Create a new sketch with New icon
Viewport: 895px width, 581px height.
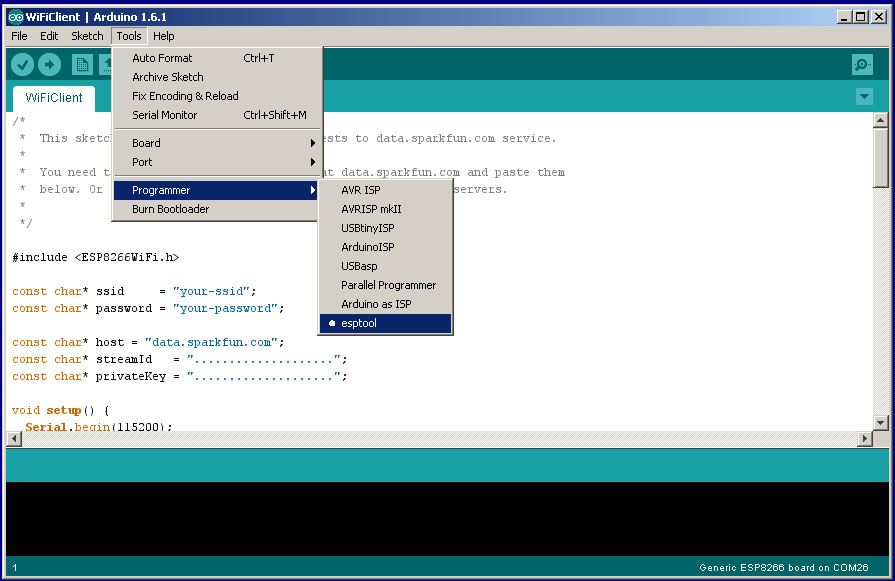point(82,64)
